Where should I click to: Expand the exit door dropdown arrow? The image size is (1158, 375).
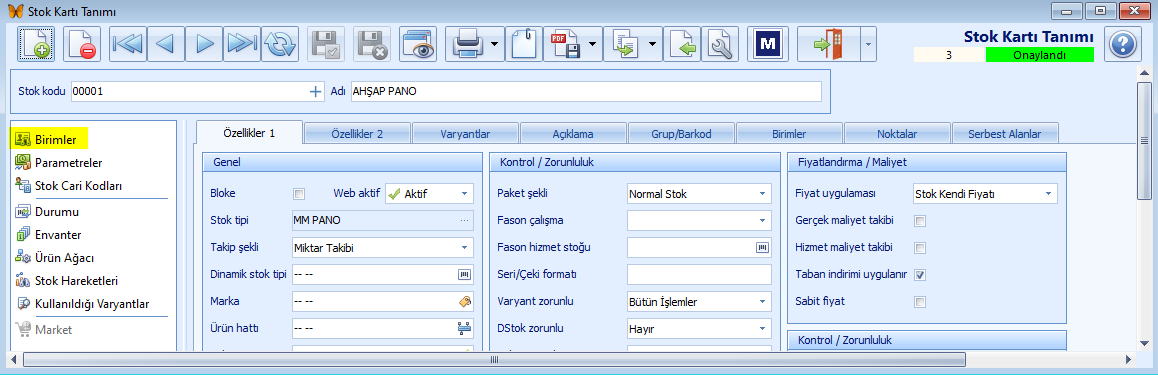point(867,44)
